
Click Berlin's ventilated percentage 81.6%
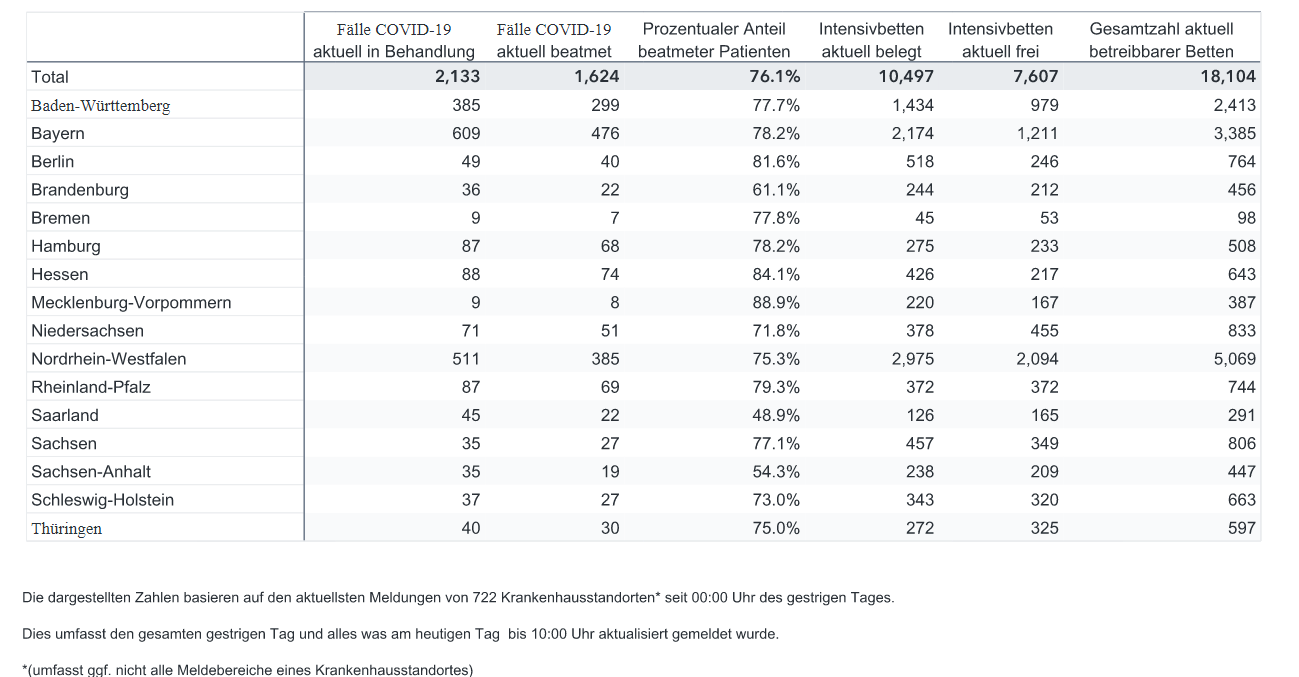pos(776,161)
